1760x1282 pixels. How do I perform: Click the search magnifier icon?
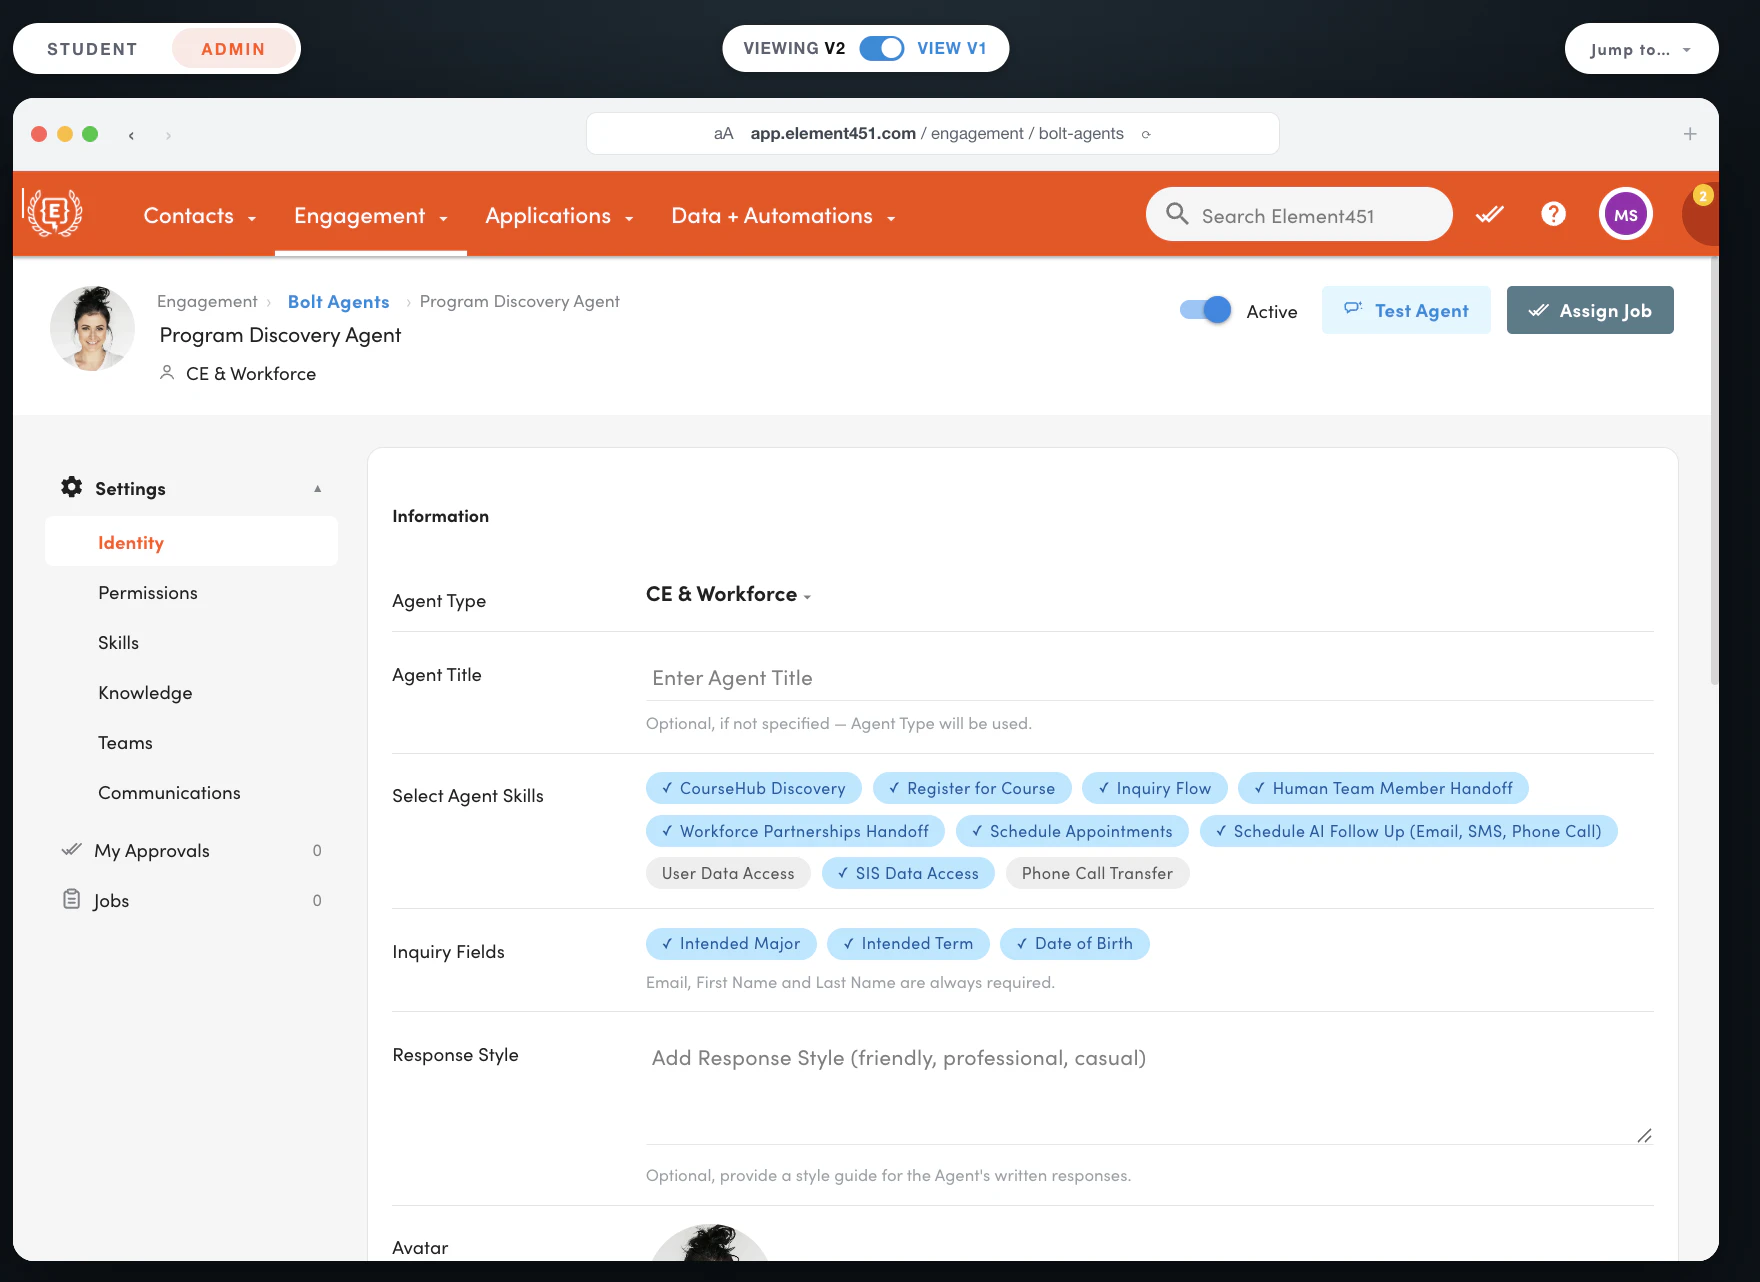click(1177, 214)
